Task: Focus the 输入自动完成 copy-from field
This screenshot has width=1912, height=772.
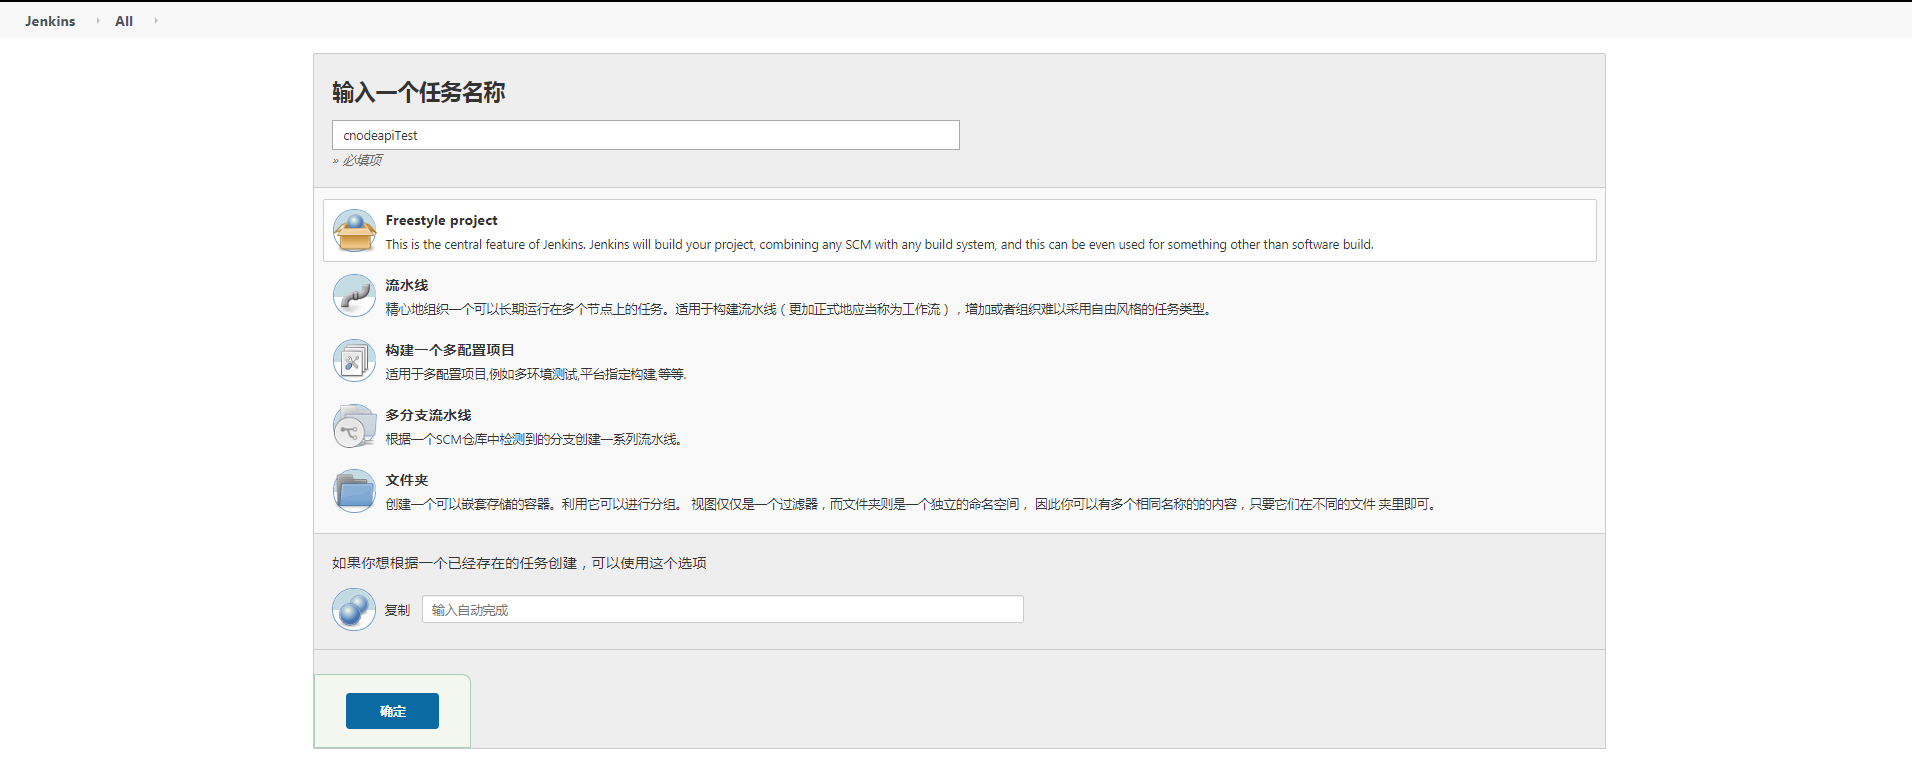Action: pyautogui.click(x=723, y=609)
